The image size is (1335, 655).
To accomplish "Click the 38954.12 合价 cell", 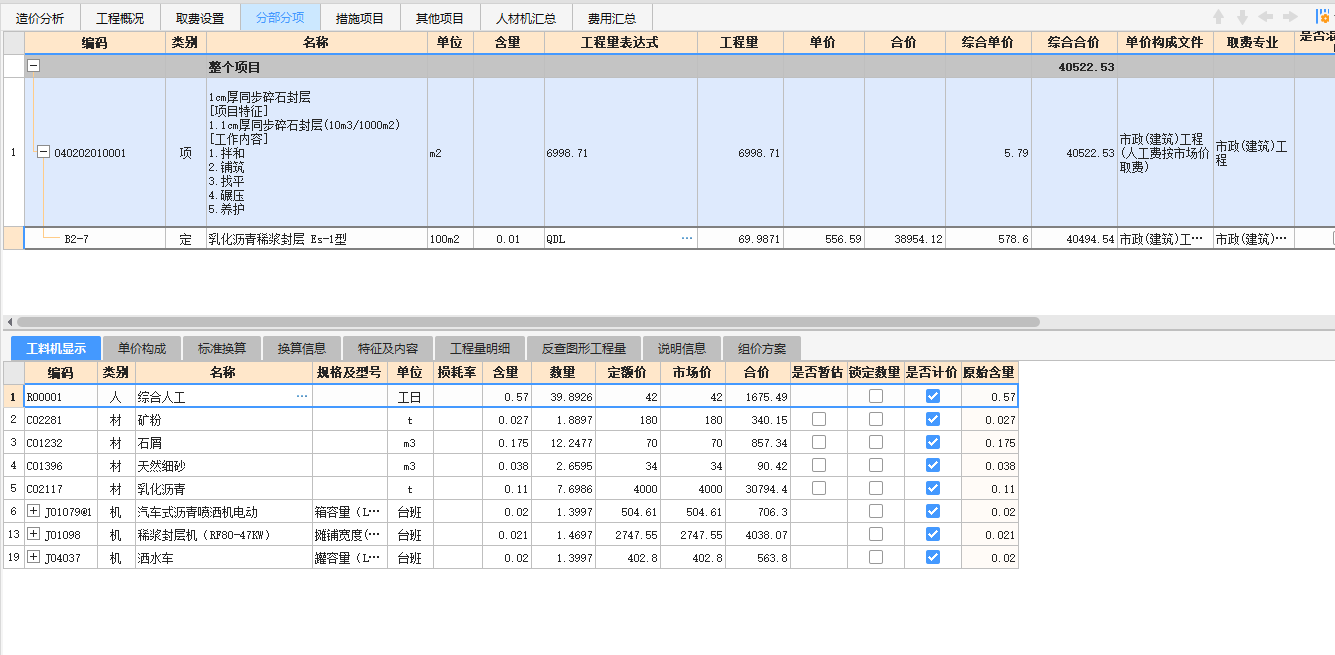I will (905, 239).
